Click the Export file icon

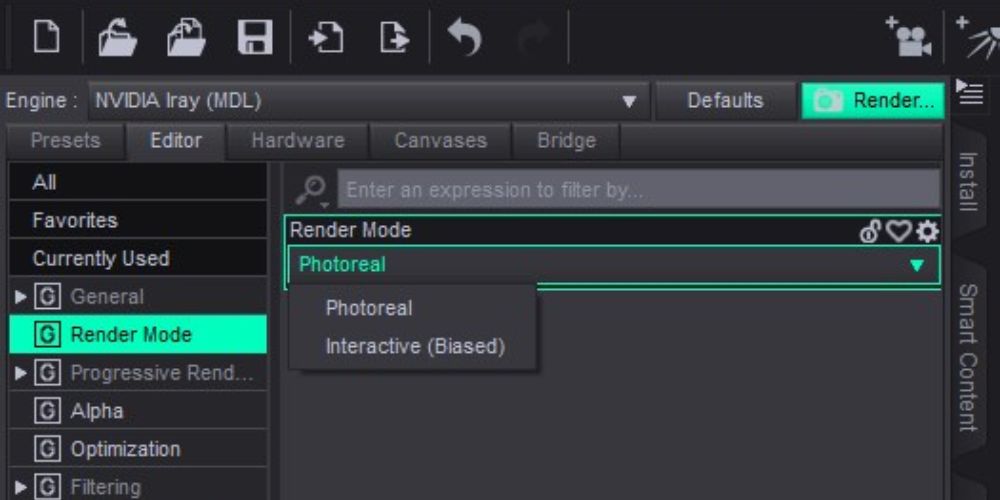click(395, 38)
